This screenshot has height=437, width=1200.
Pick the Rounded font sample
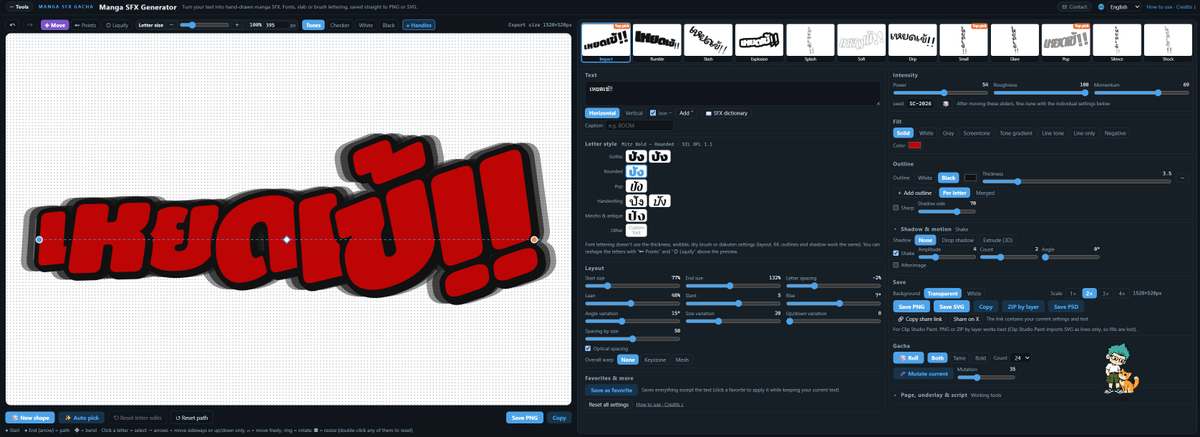point(636,172)
